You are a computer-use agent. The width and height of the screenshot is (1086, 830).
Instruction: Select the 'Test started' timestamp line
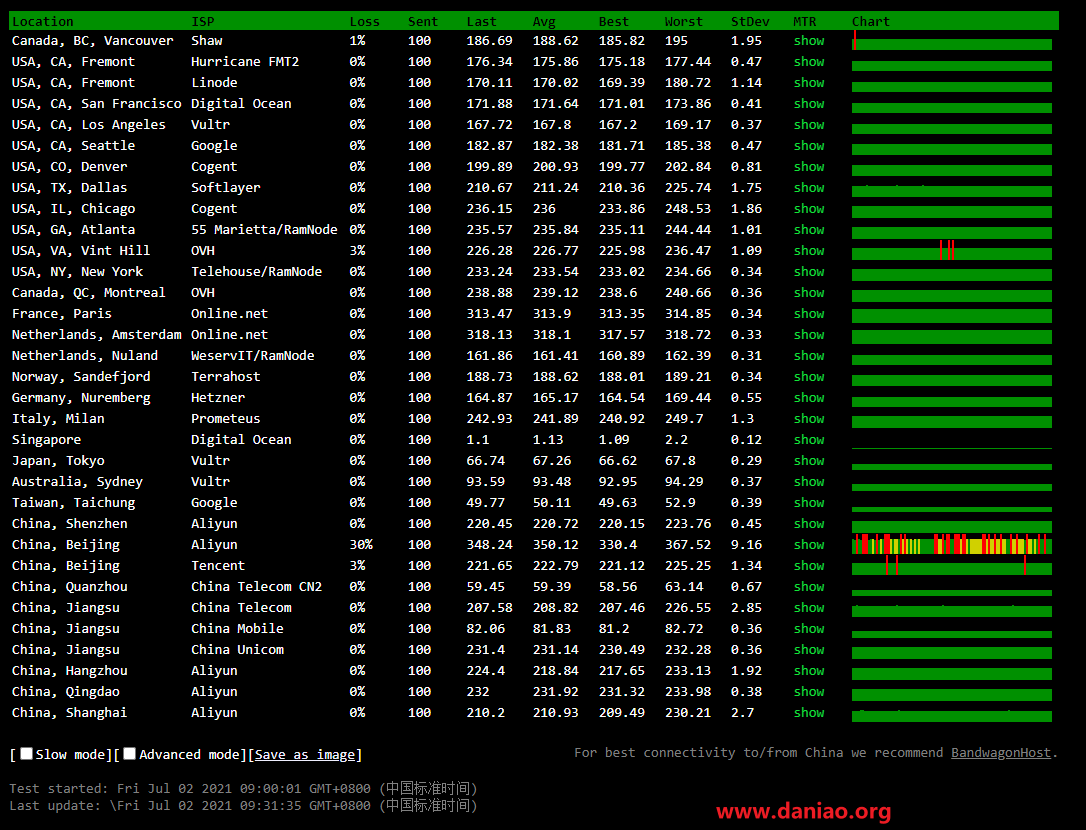244,788
